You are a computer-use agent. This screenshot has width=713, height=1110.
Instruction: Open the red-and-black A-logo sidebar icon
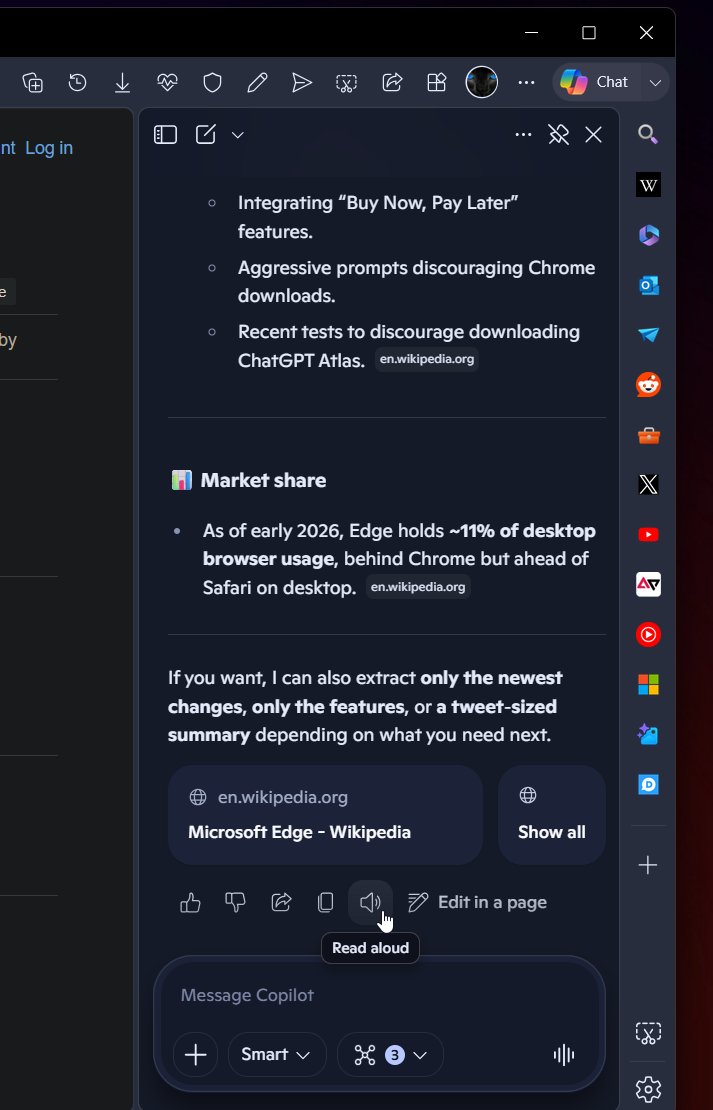pyautogui.click(x=649, y=585)
